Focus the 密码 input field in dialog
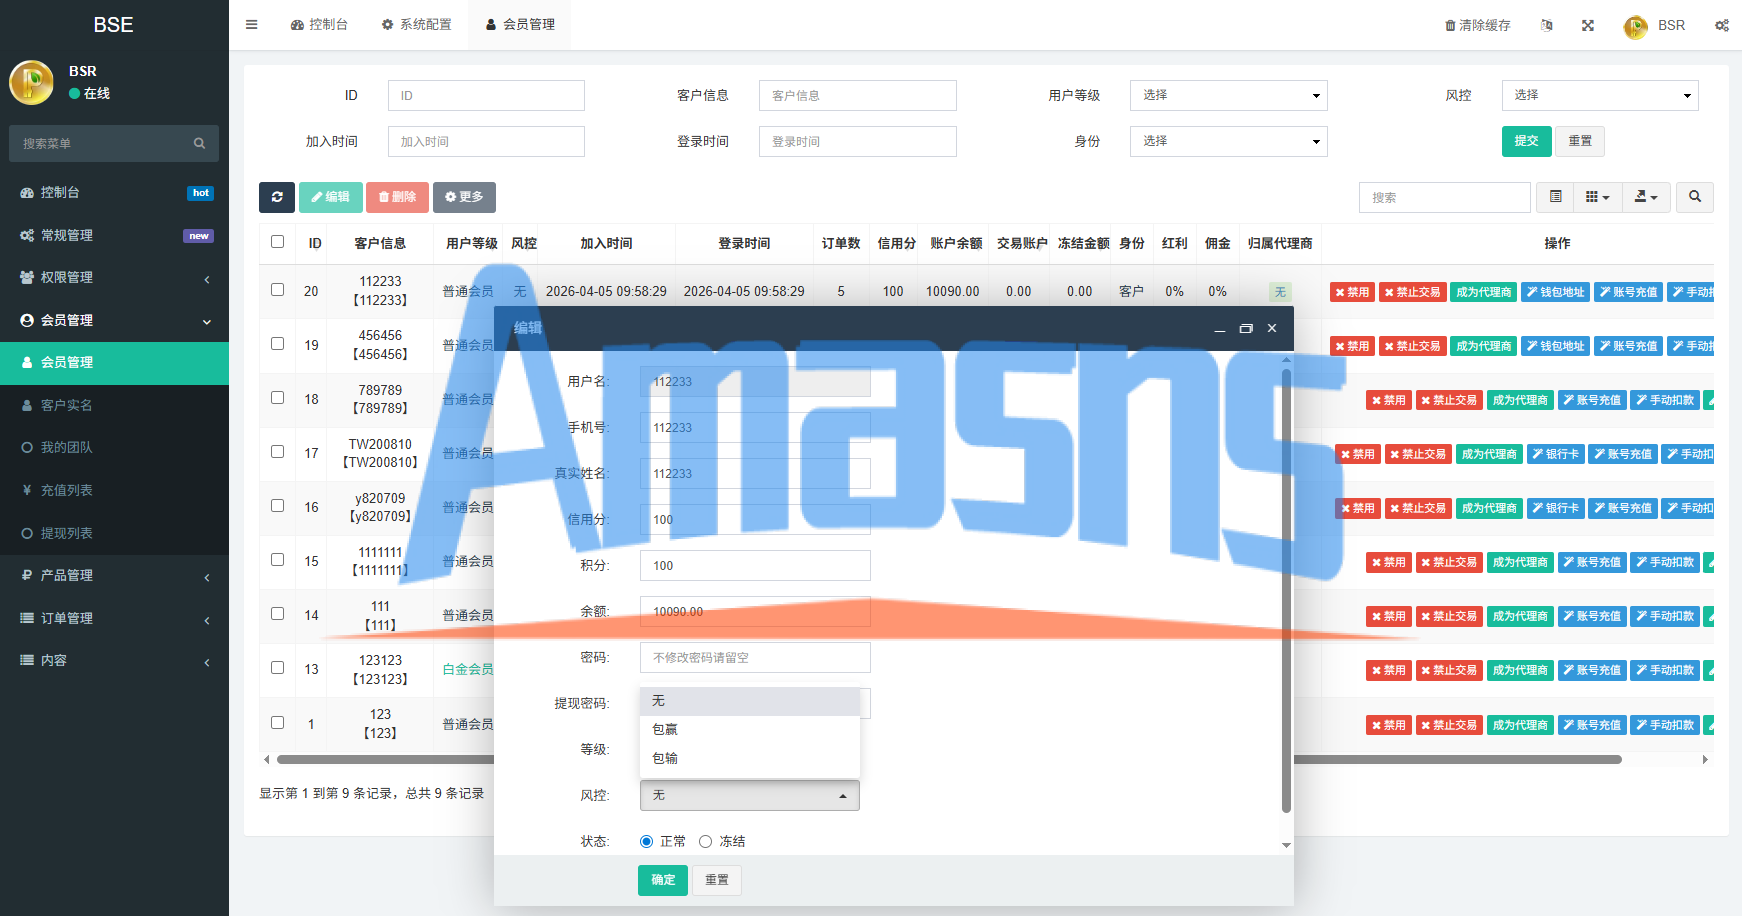The width and height of the screenshot is (1742, 916). [x=755, y=658]
